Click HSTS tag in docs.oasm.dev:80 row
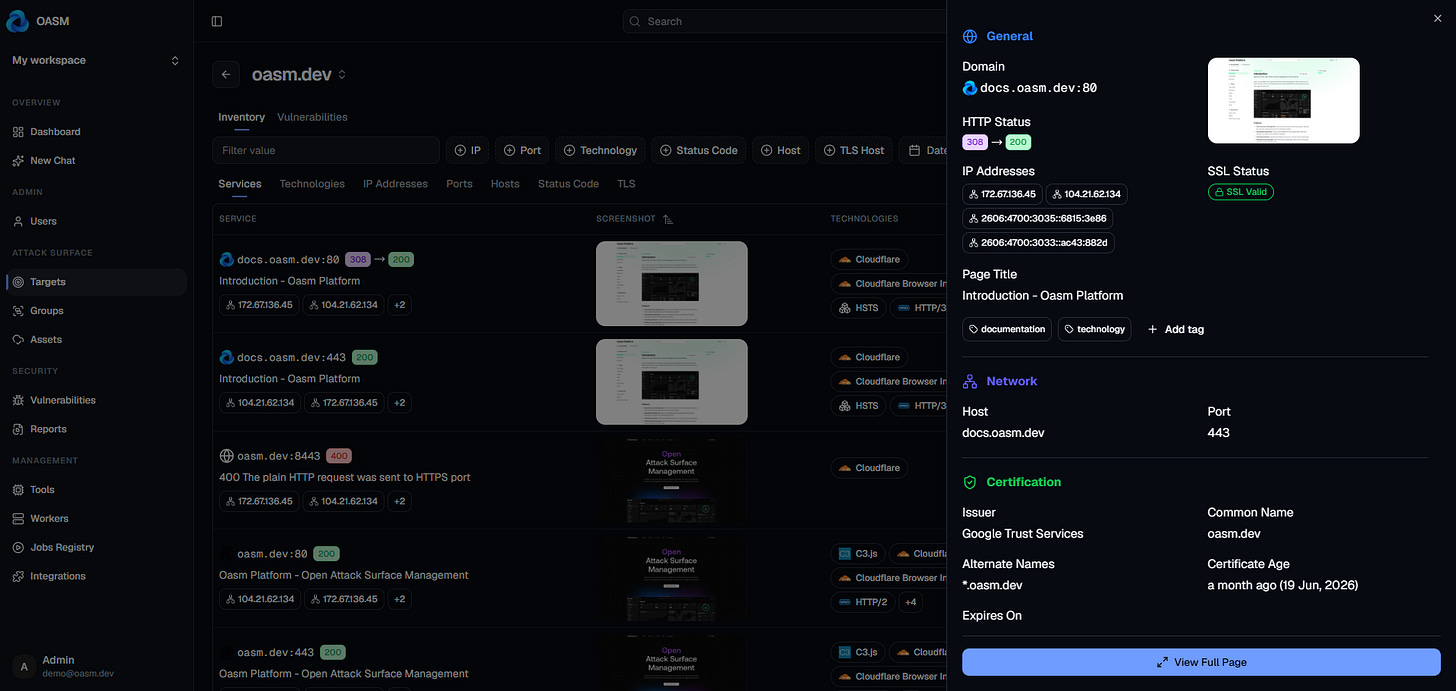The width and height of the screenshot is (1456, 691). click(859, 308)
